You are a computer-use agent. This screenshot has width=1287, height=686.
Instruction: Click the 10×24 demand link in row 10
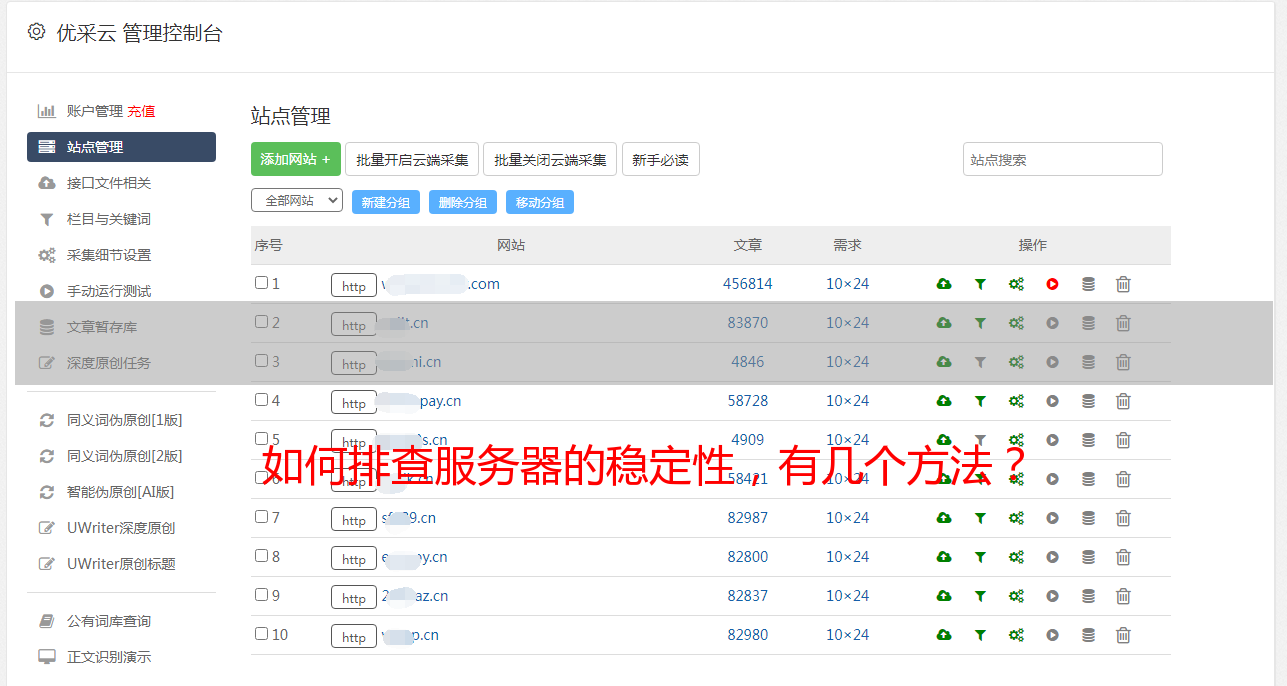click(847, 635)
